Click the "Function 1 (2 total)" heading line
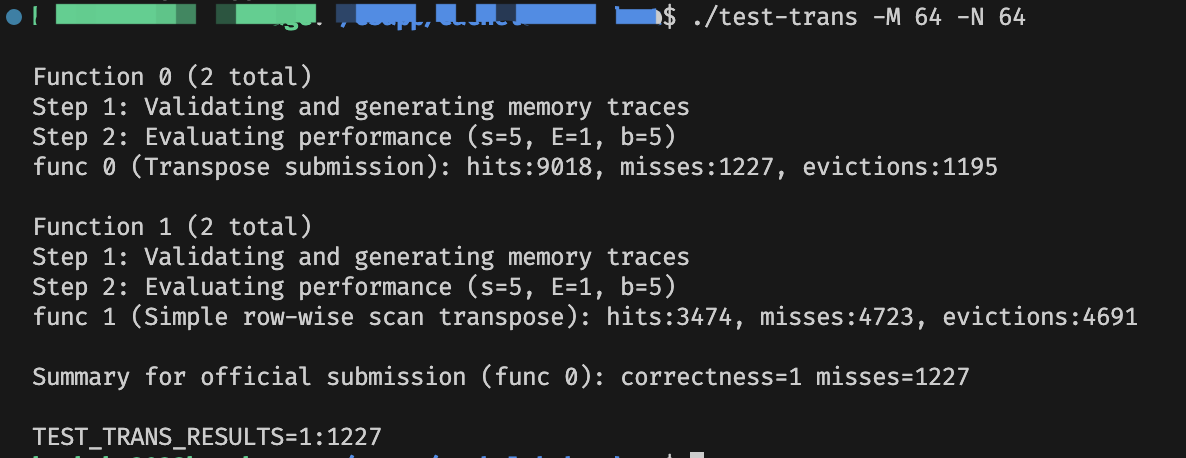This screenshot has height=458, width=1186. (172, 227)
